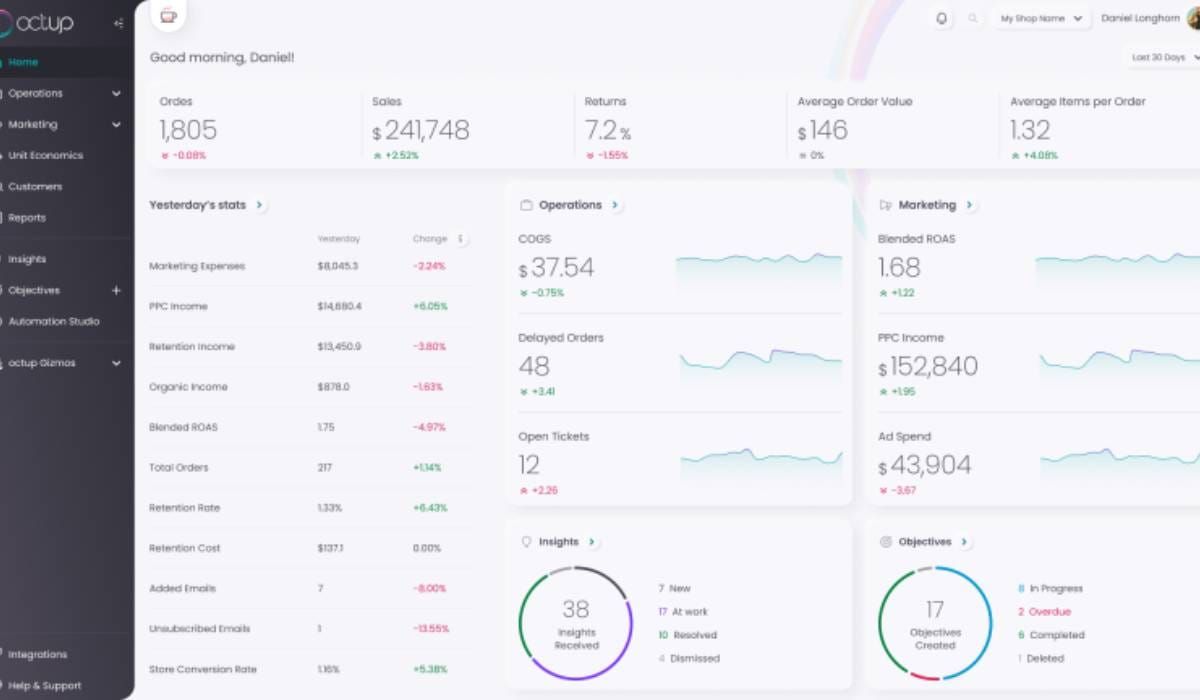Viewport: 1200px width, 700px height.
Task: Open Operations card arrow
Action: [x=615, y=205]
